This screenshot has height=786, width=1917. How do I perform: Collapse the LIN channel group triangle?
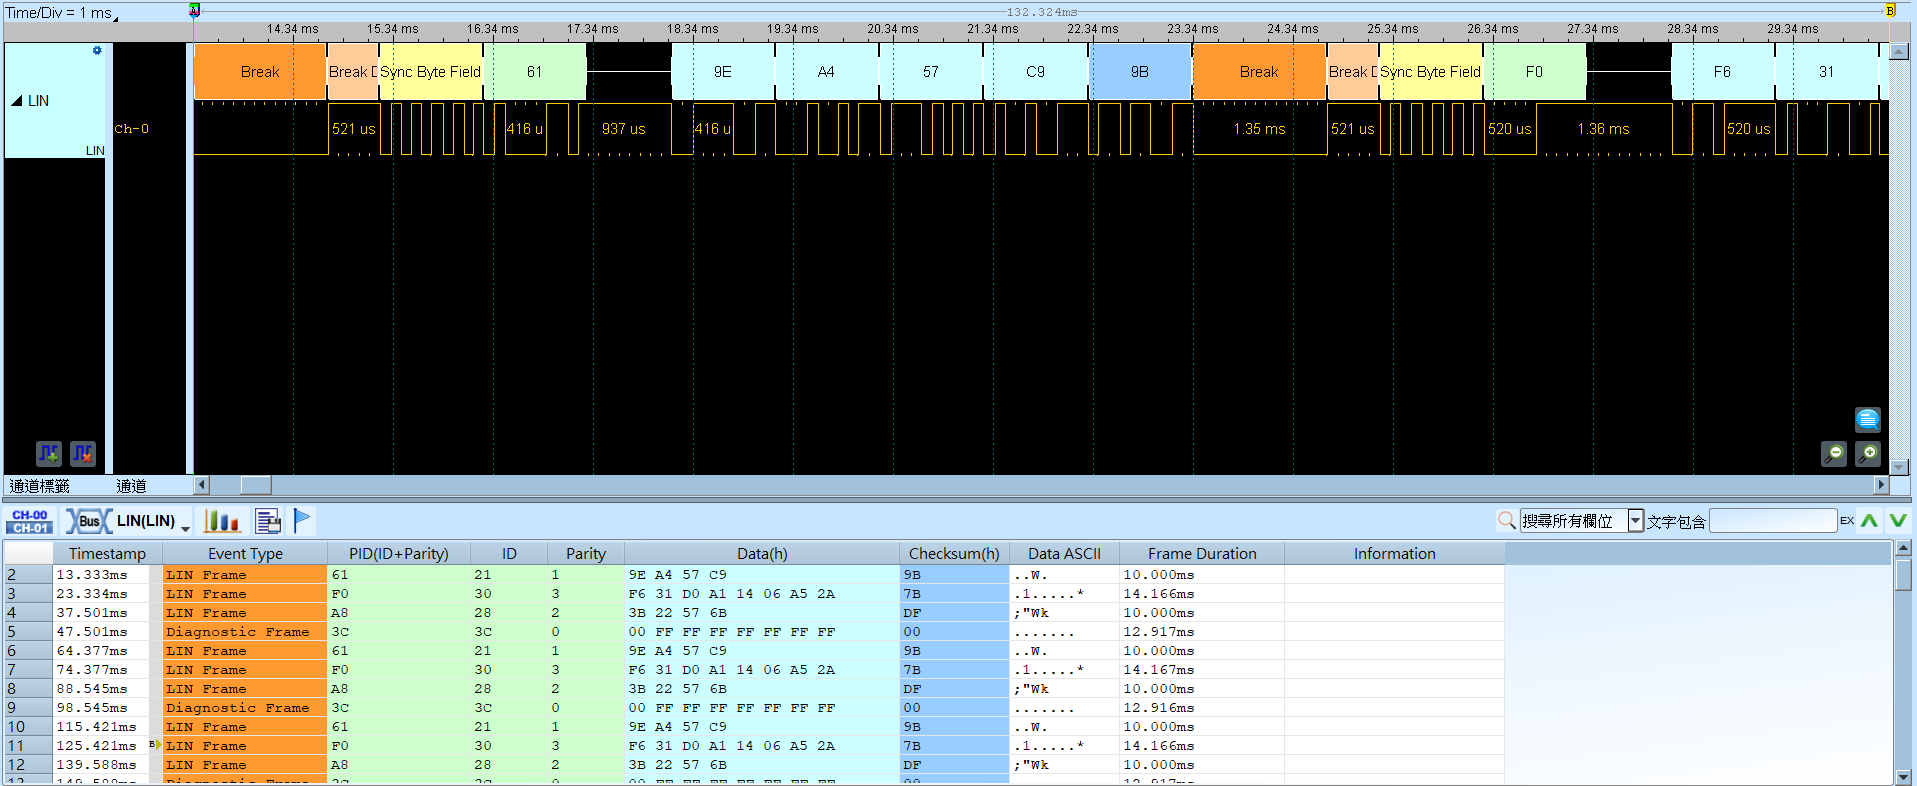tap(17, 101)
